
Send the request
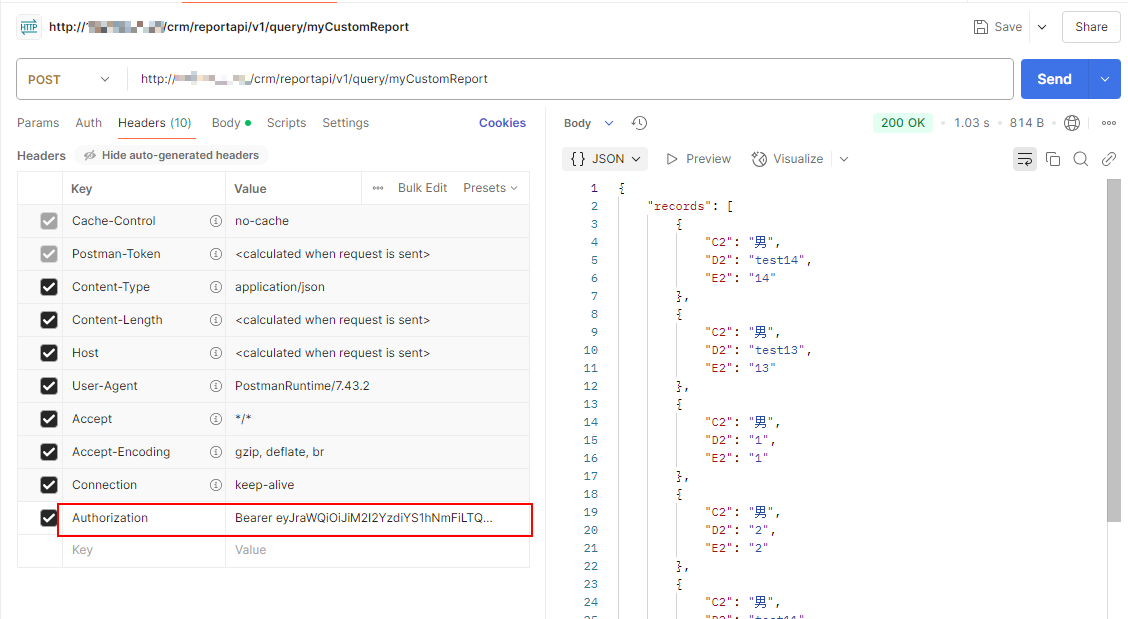click(1055, 79)
